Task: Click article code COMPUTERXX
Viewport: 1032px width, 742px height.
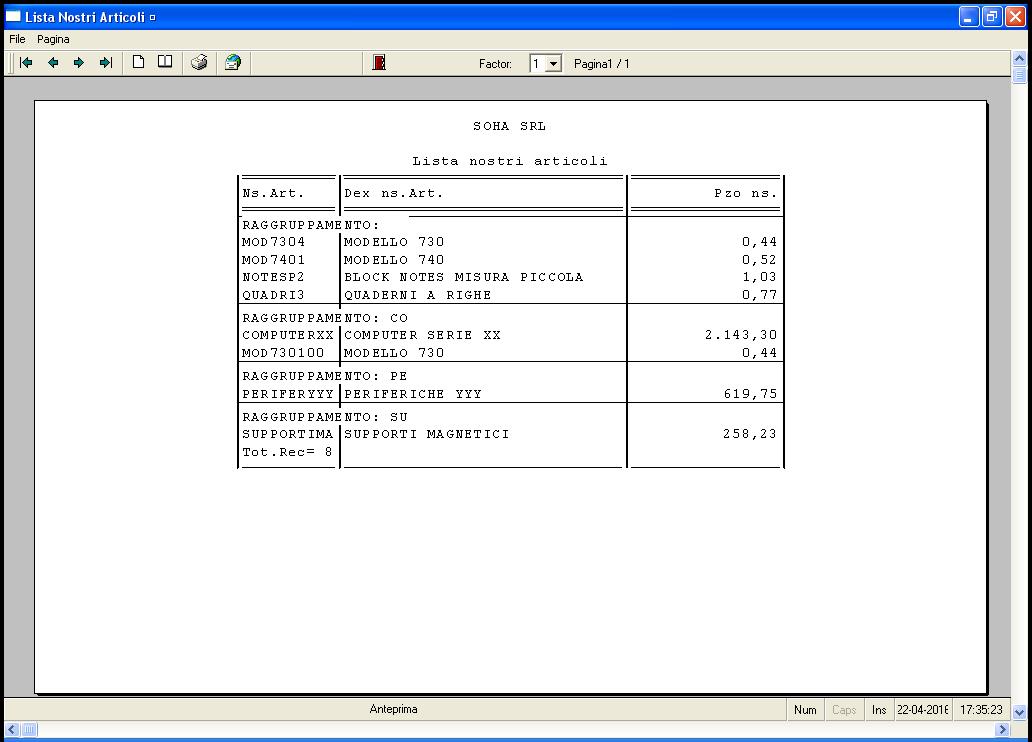Action: tap(288, 334)
